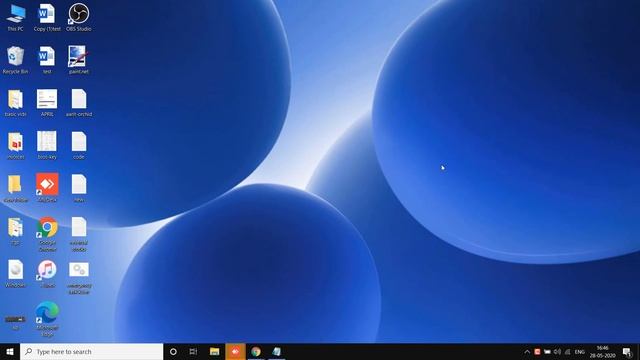Click the battery icon in system tray
This screenshot has width=640, height=360.
point(547,352)
